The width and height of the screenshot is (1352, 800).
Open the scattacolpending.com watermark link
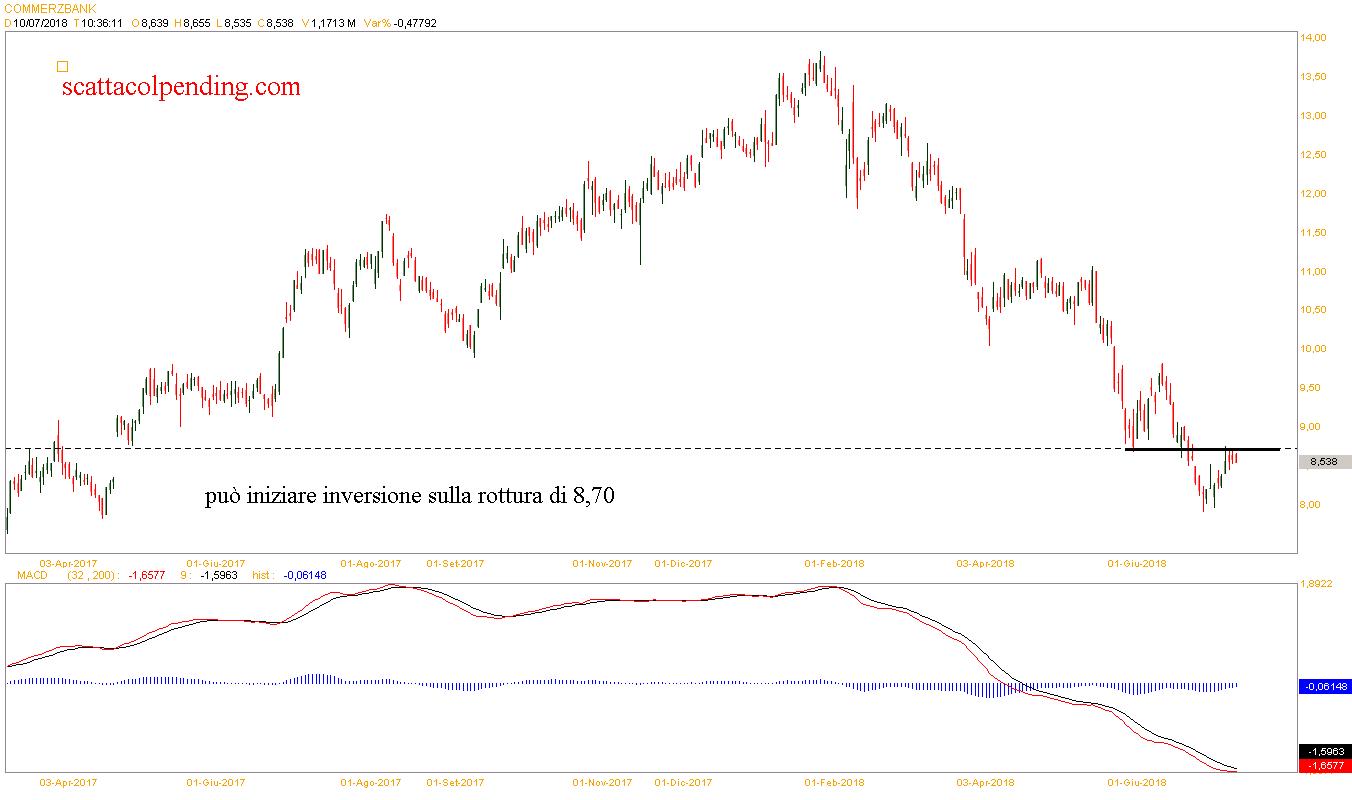pos(181,87)
